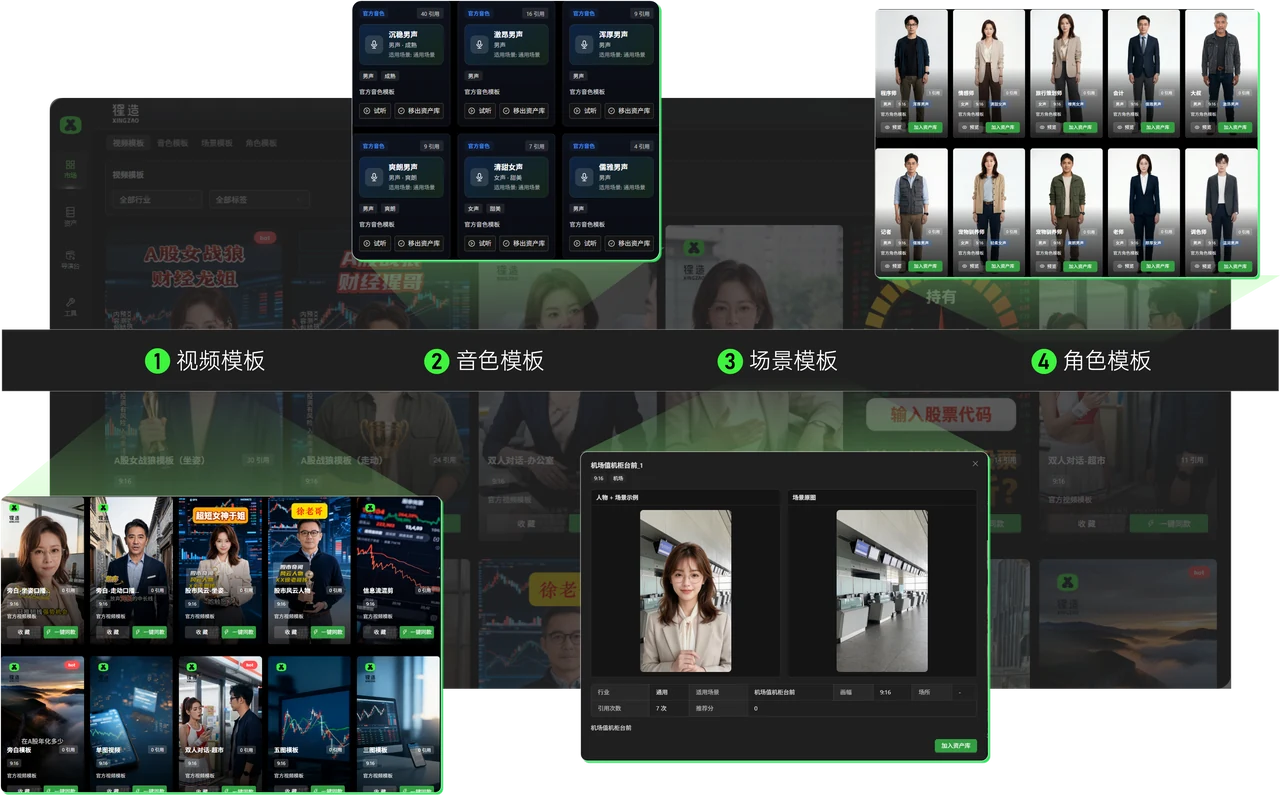Preview the 程序师 character with the 预览 button
The image size is (1280, 795).
pos(891,128)
